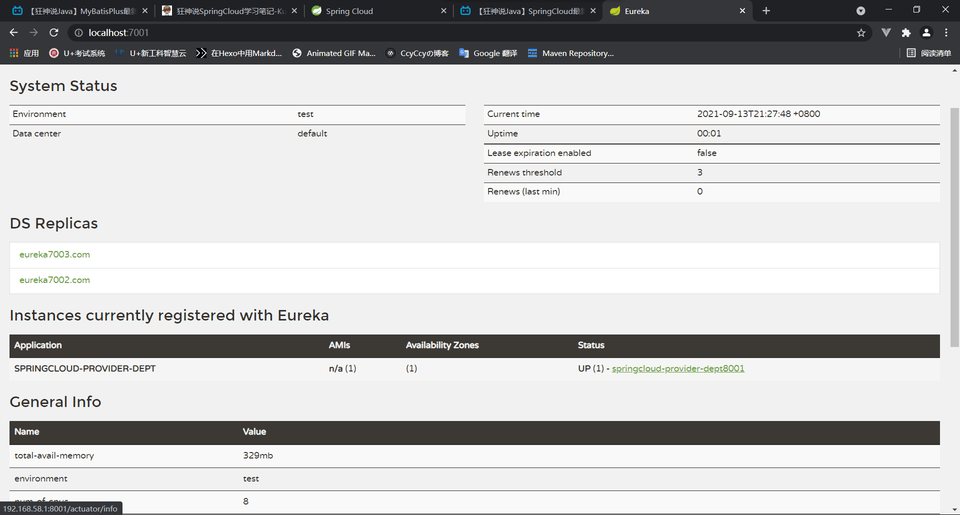Click the Instances currently registered with Eureka heading
The height and width of the screenshot is (515, 960).
[169, 315]
